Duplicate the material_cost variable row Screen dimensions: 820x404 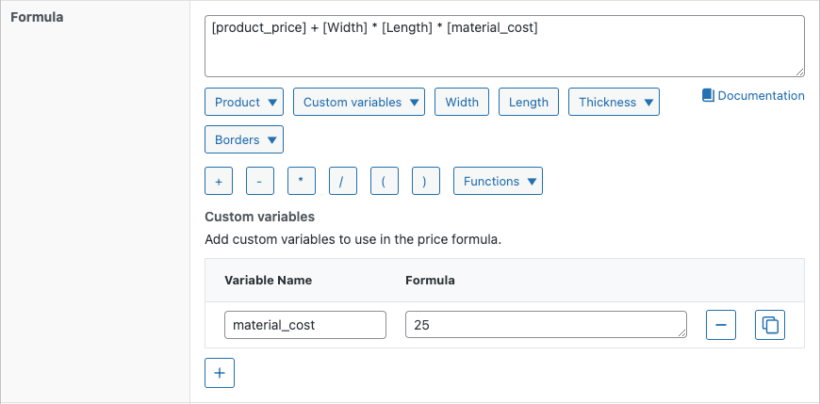click(770, 325)
